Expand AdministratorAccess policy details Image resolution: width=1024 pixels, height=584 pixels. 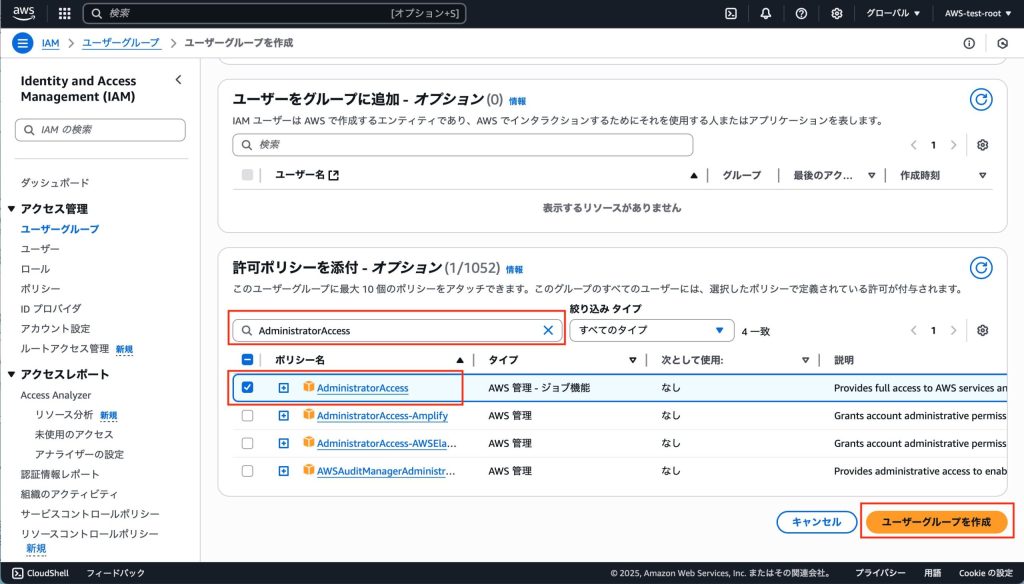[283, 388]
